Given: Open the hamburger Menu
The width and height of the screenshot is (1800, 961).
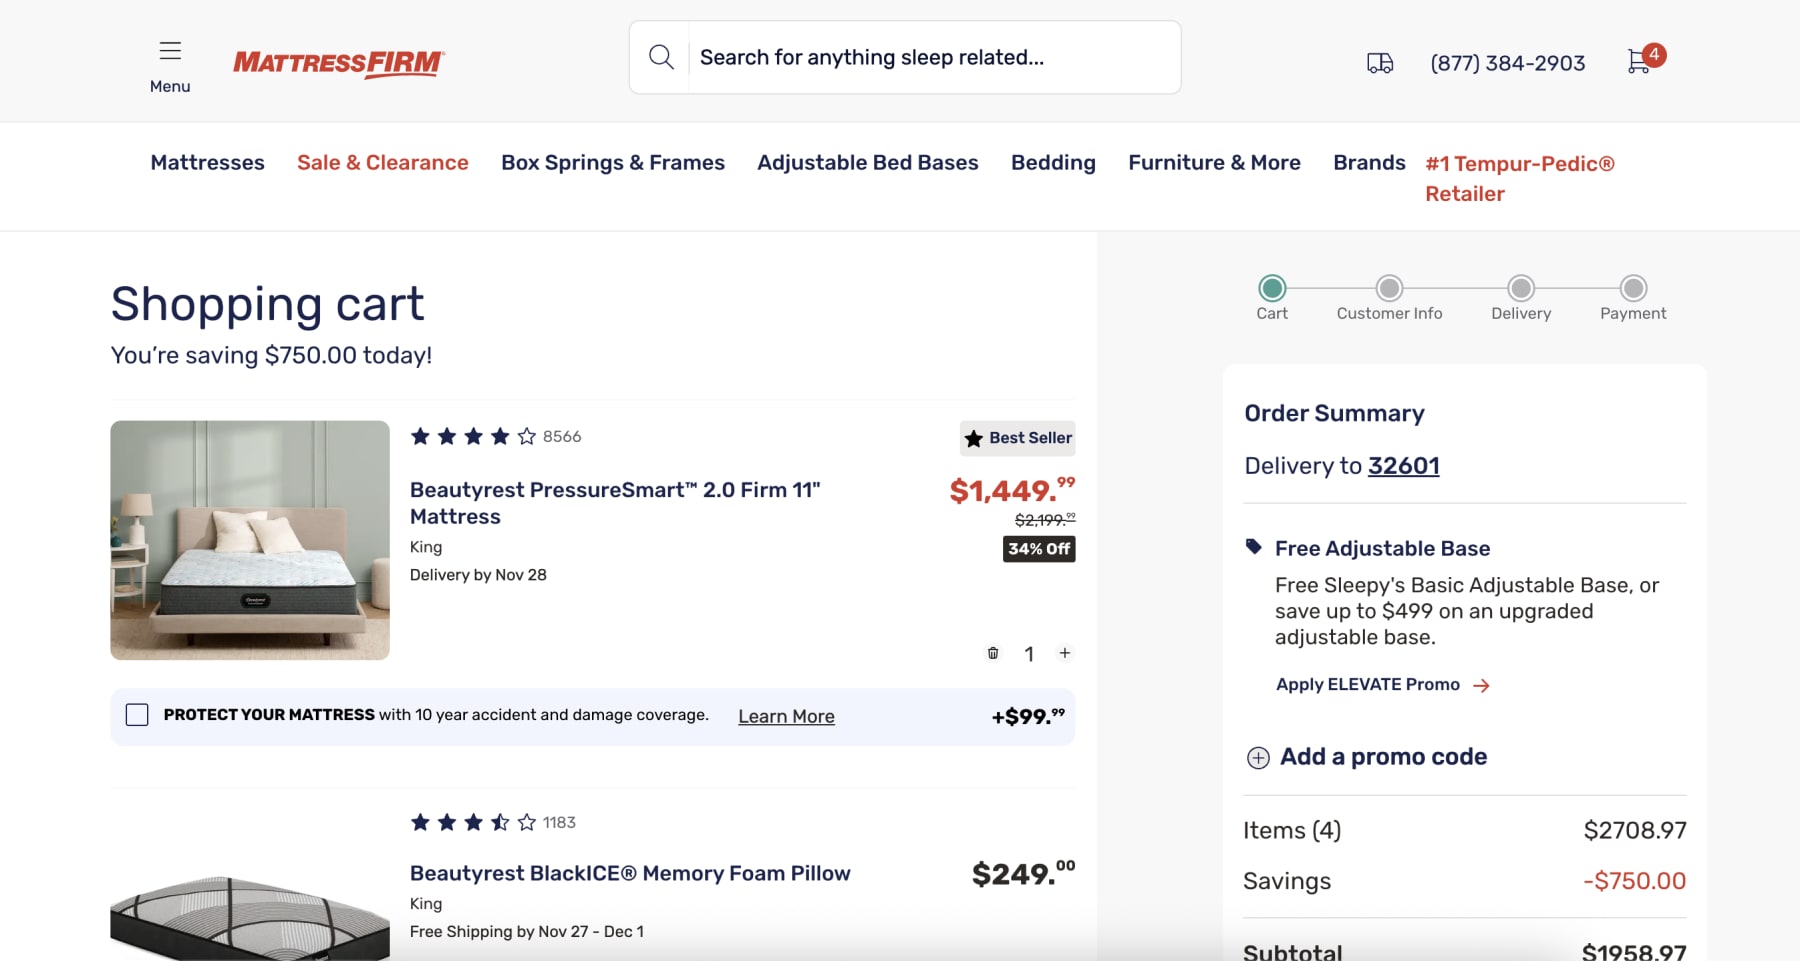Looking at the screenshot, I should 170,50.
